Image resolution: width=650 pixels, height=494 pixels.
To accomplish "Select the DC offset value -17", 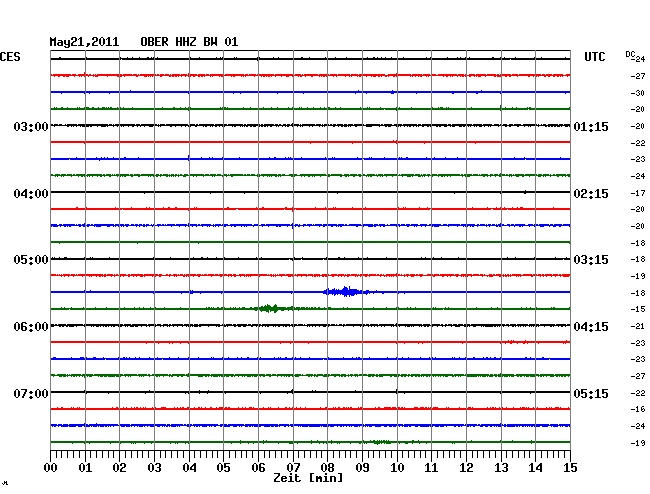I will [638, 193].
